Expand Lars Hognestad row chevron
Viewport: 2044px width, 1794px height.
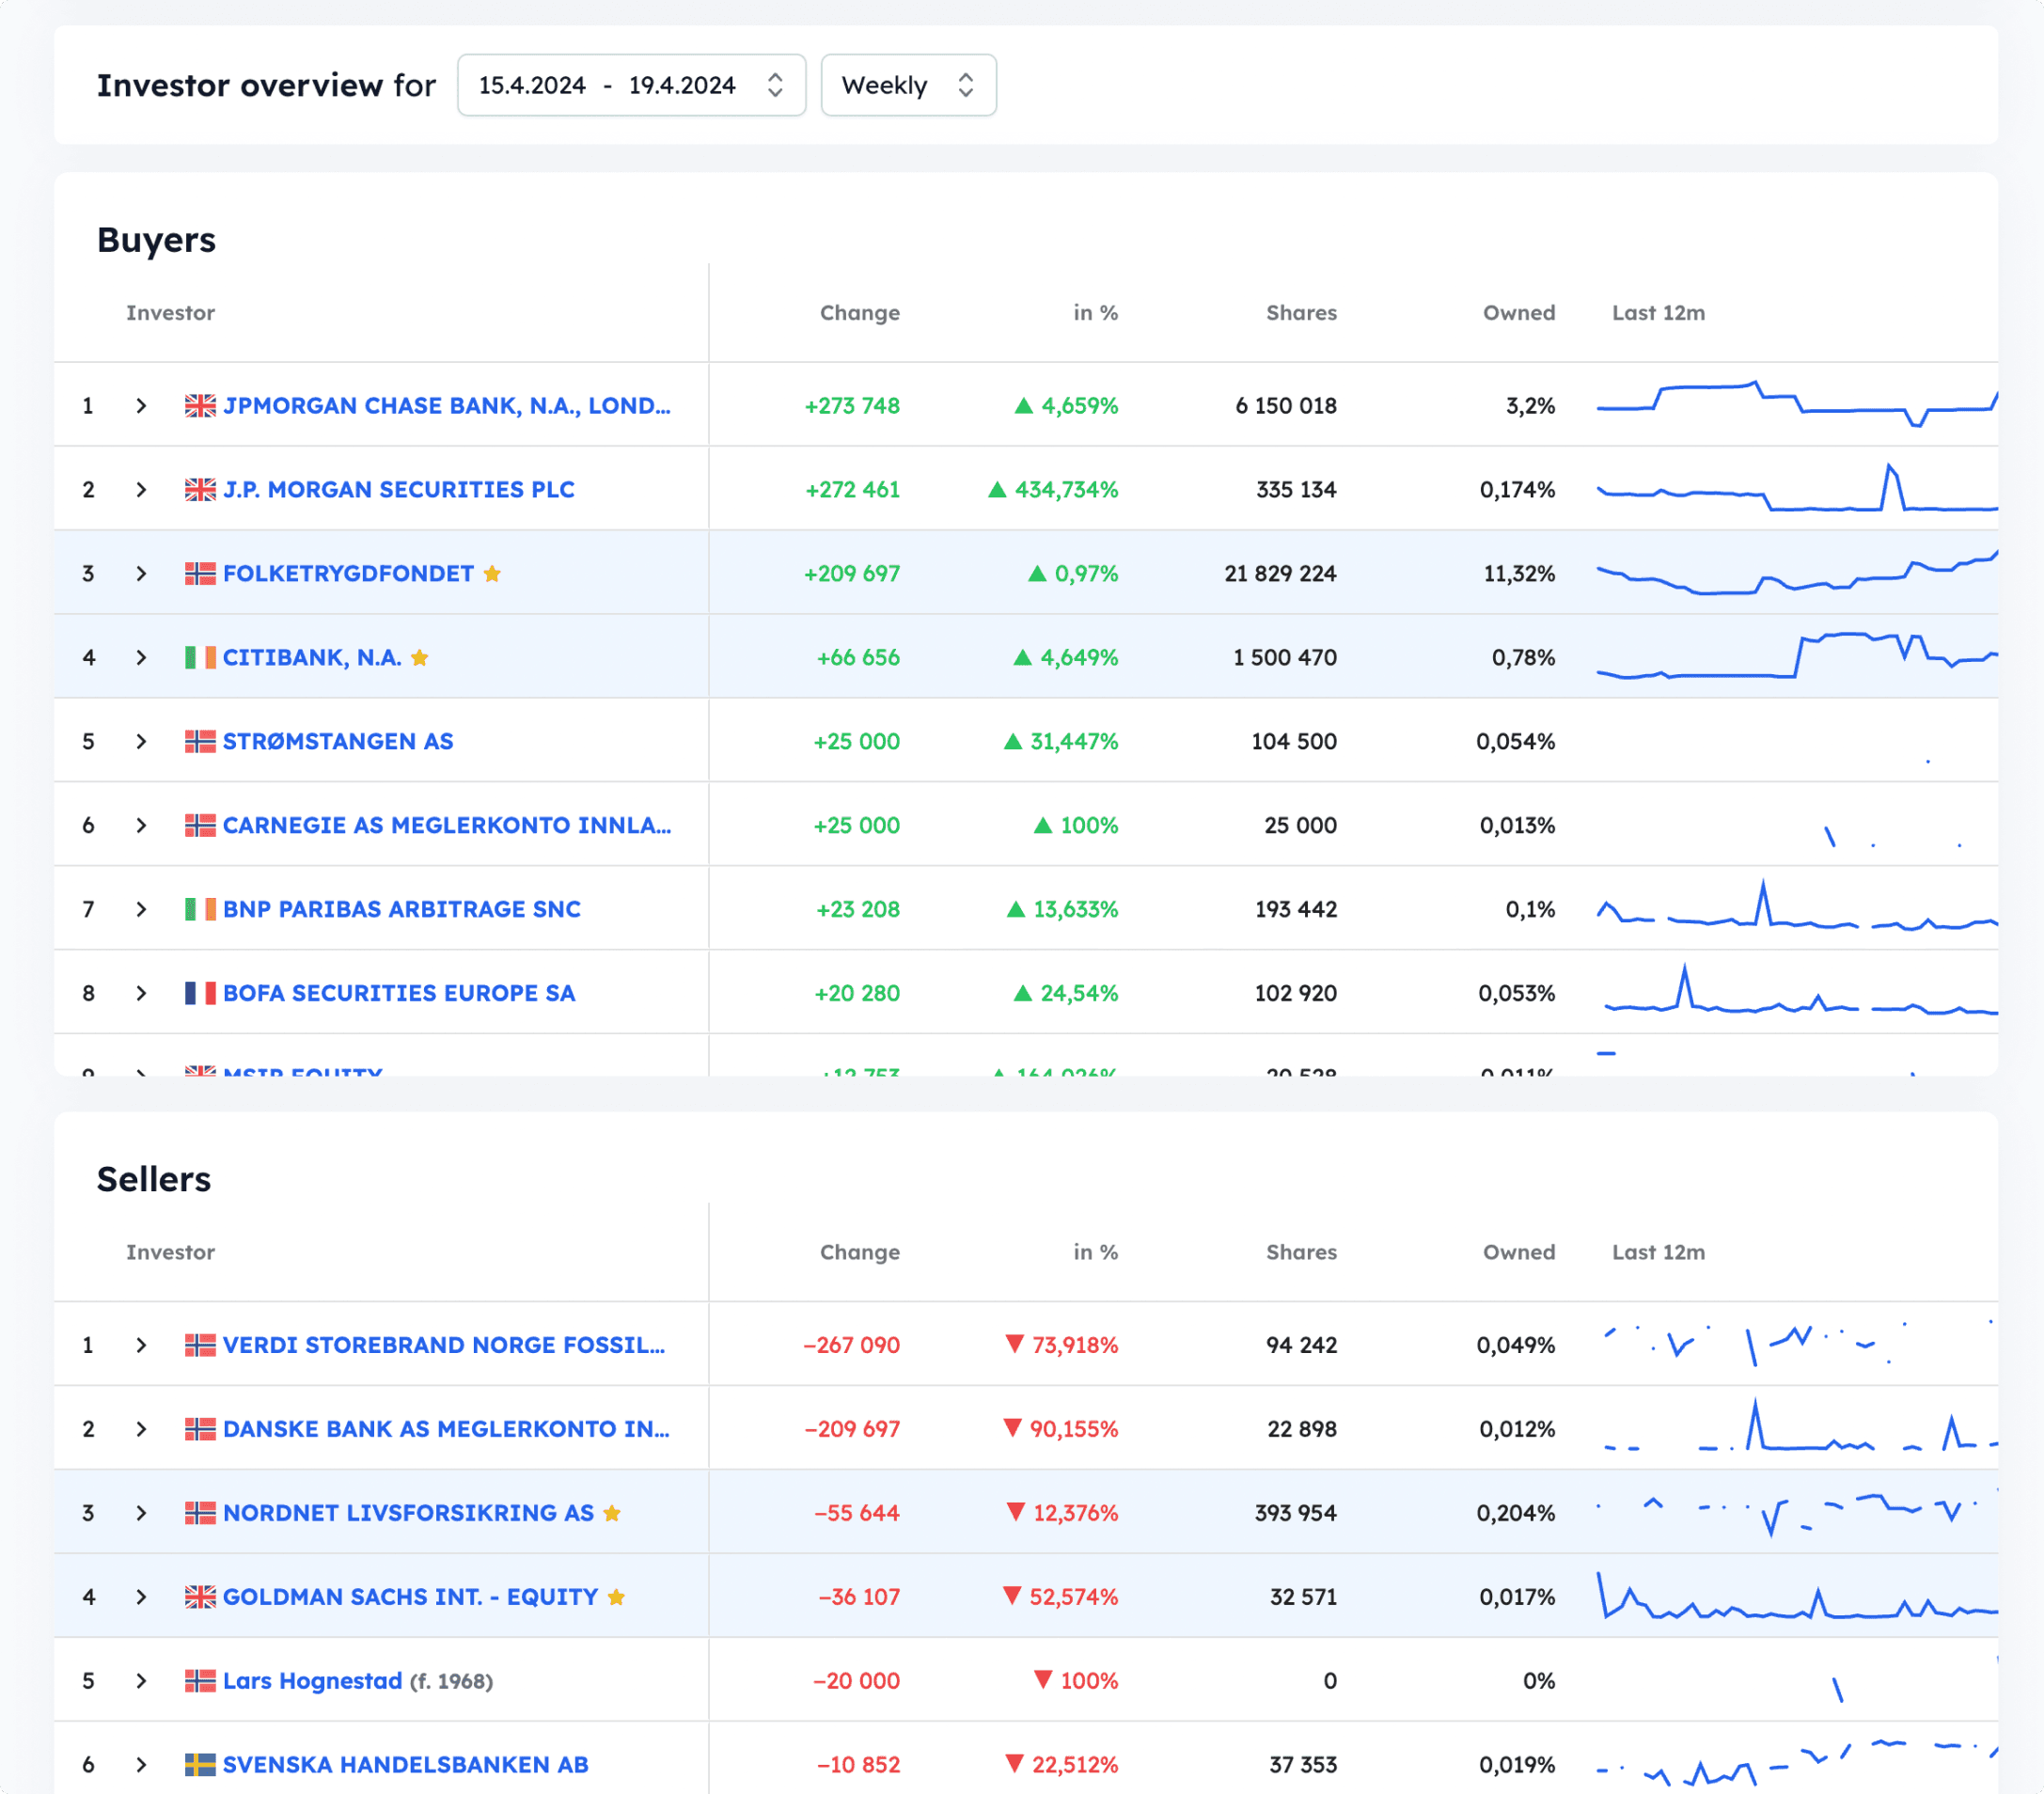click(141, 1682)
